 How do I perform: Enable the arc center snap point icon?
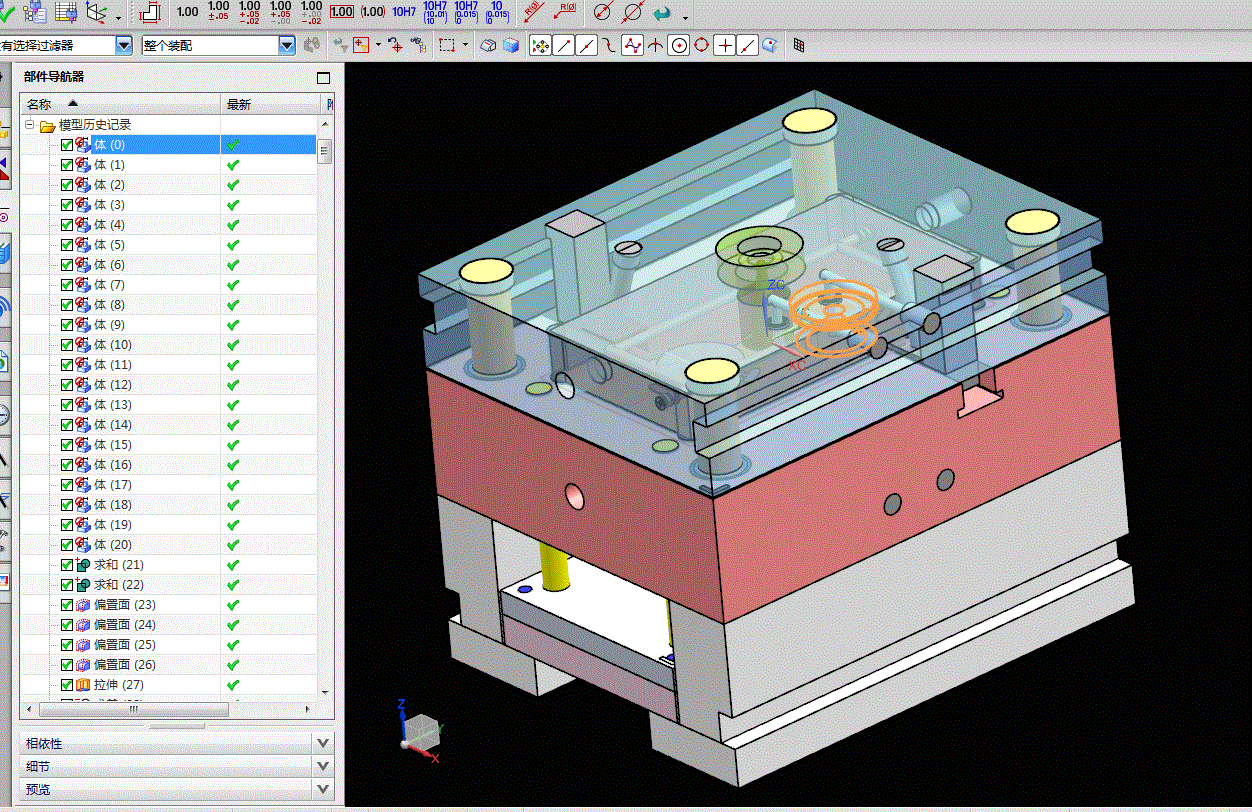[x=679, y=45]
